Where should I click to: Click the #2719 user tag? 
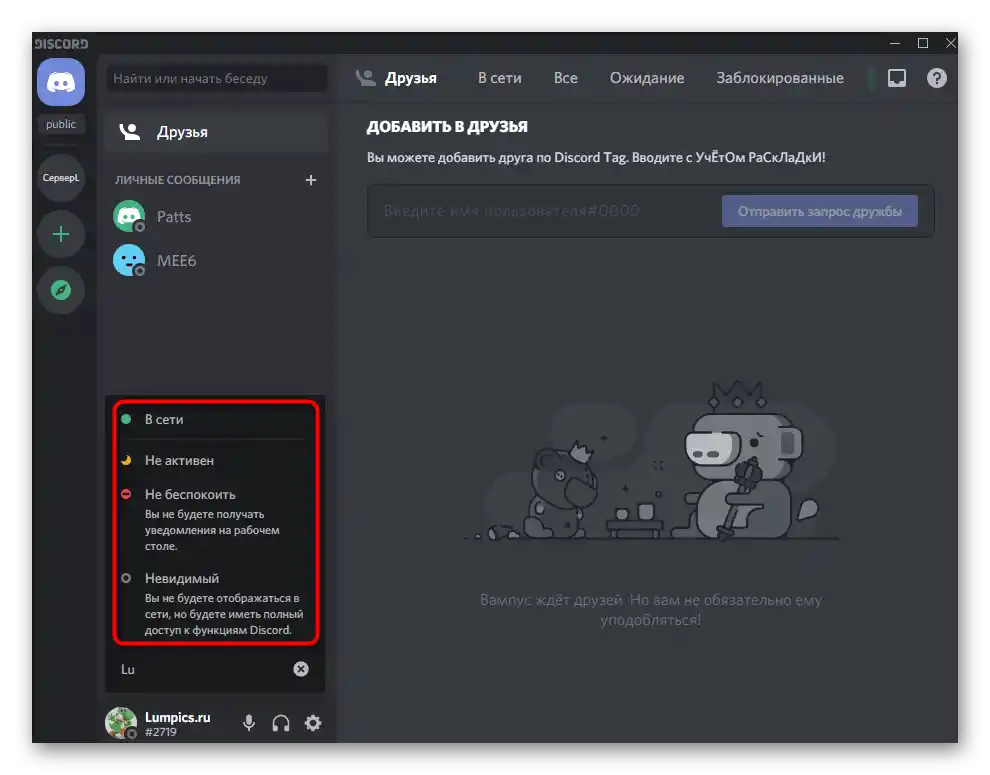[160, 731]
